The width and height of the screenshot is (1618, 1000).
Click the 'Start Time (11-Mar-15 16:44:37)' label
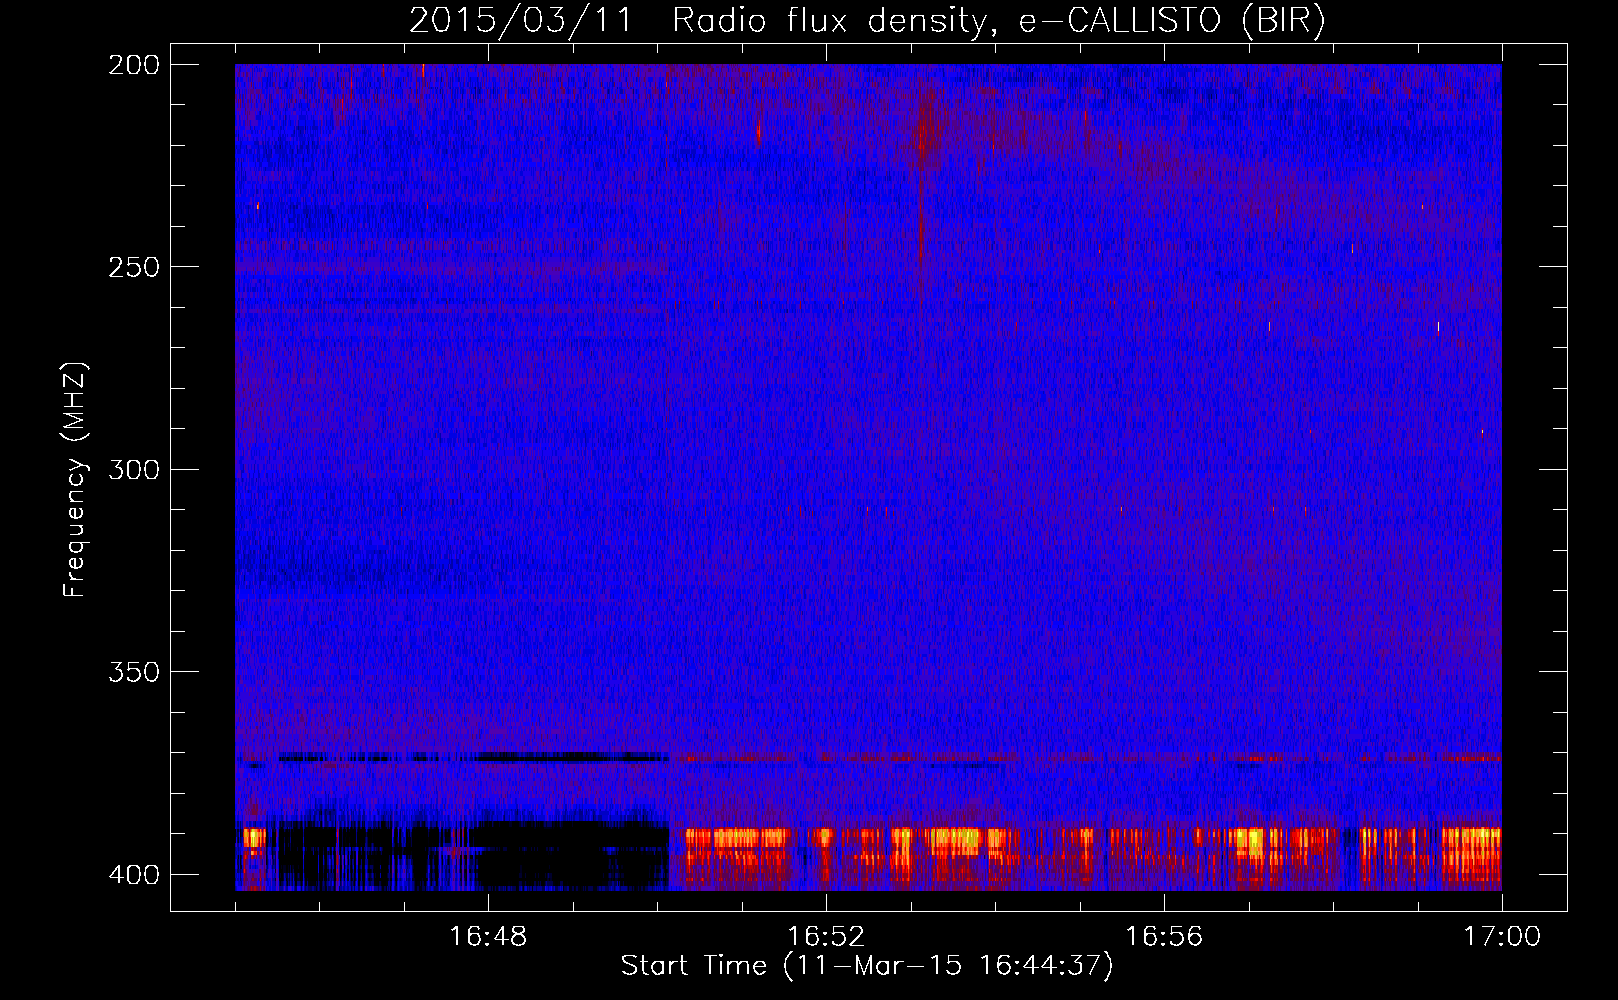pos(867,966)
